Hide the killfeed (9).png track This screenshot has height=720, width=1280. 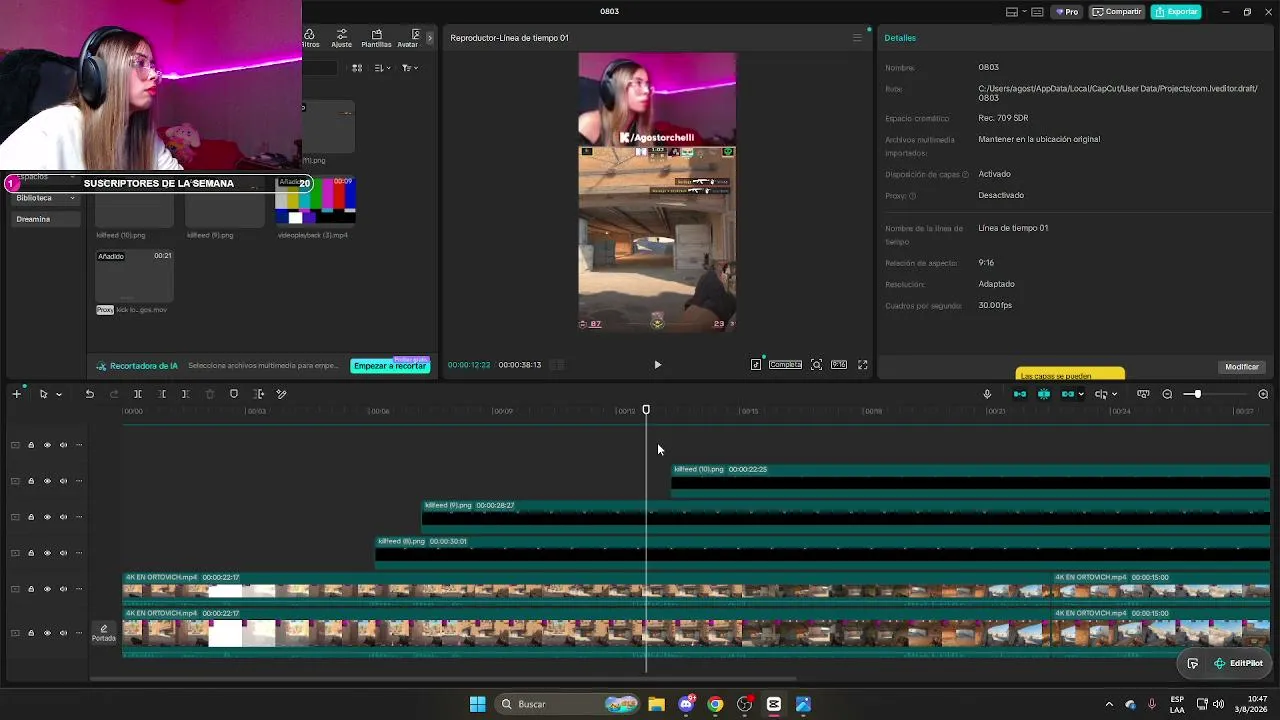tap(47, 517)
